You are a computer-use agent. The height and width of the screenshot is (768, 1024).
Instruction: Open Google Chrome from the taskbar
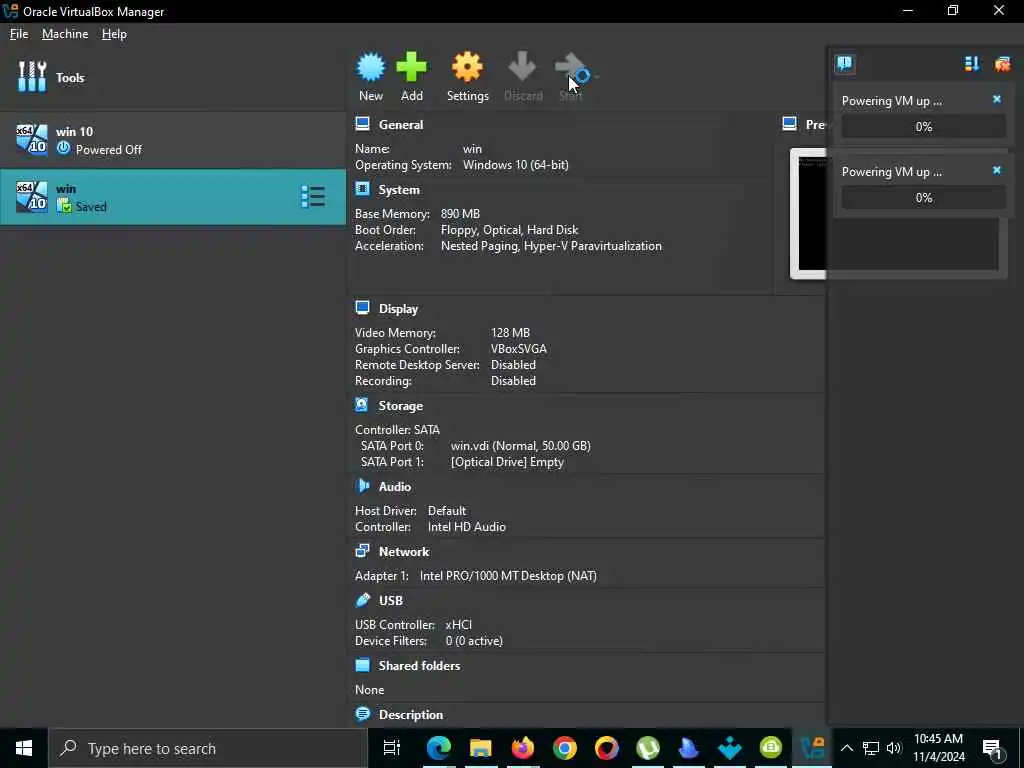point(564,748)
